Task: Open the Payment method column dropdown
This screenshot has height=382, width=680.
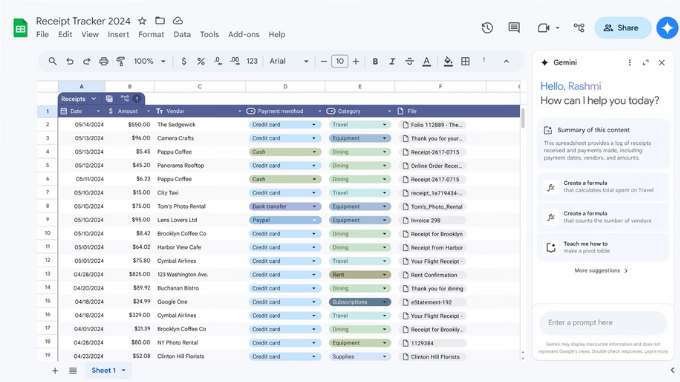Action: click(320, 111)
